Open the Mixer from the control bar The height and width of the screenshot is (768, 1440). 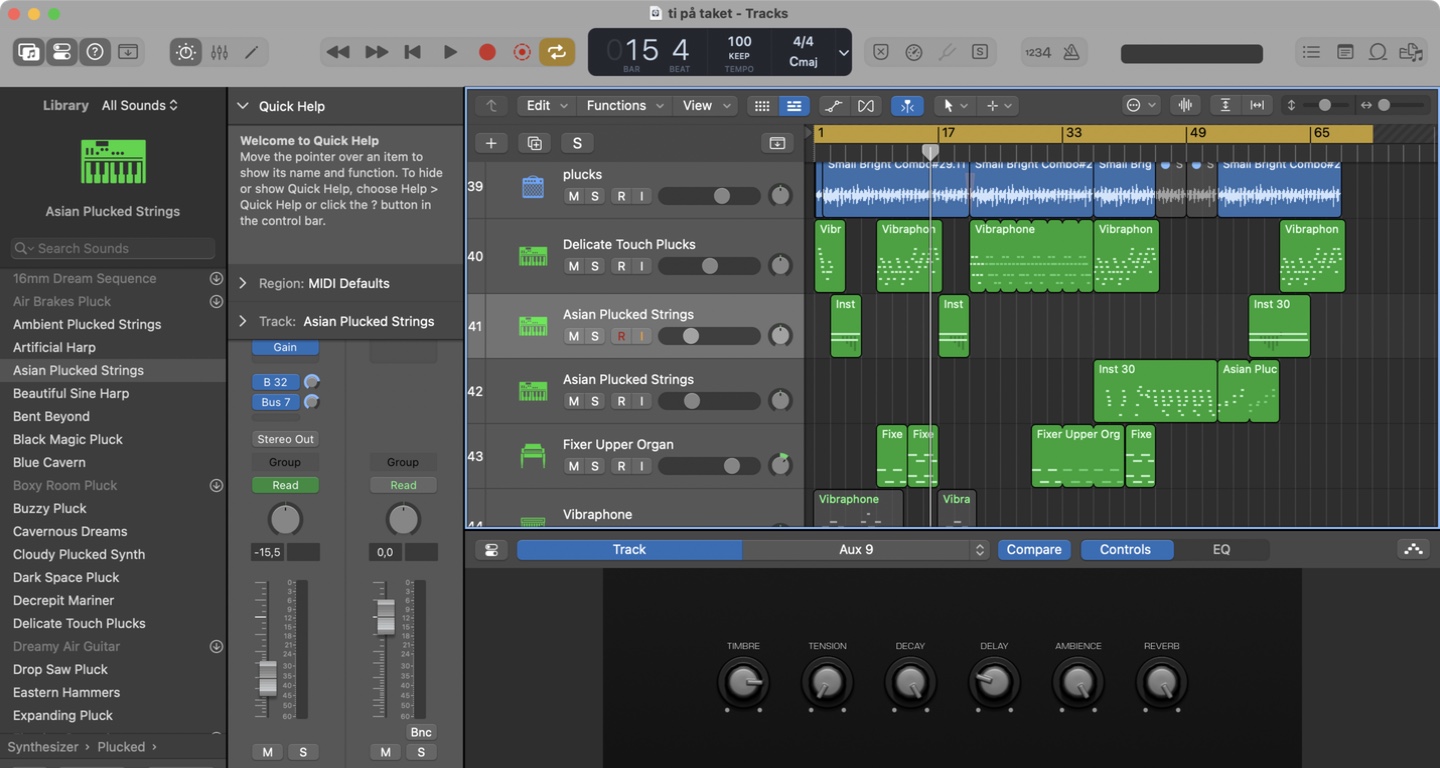click(219, 52)
